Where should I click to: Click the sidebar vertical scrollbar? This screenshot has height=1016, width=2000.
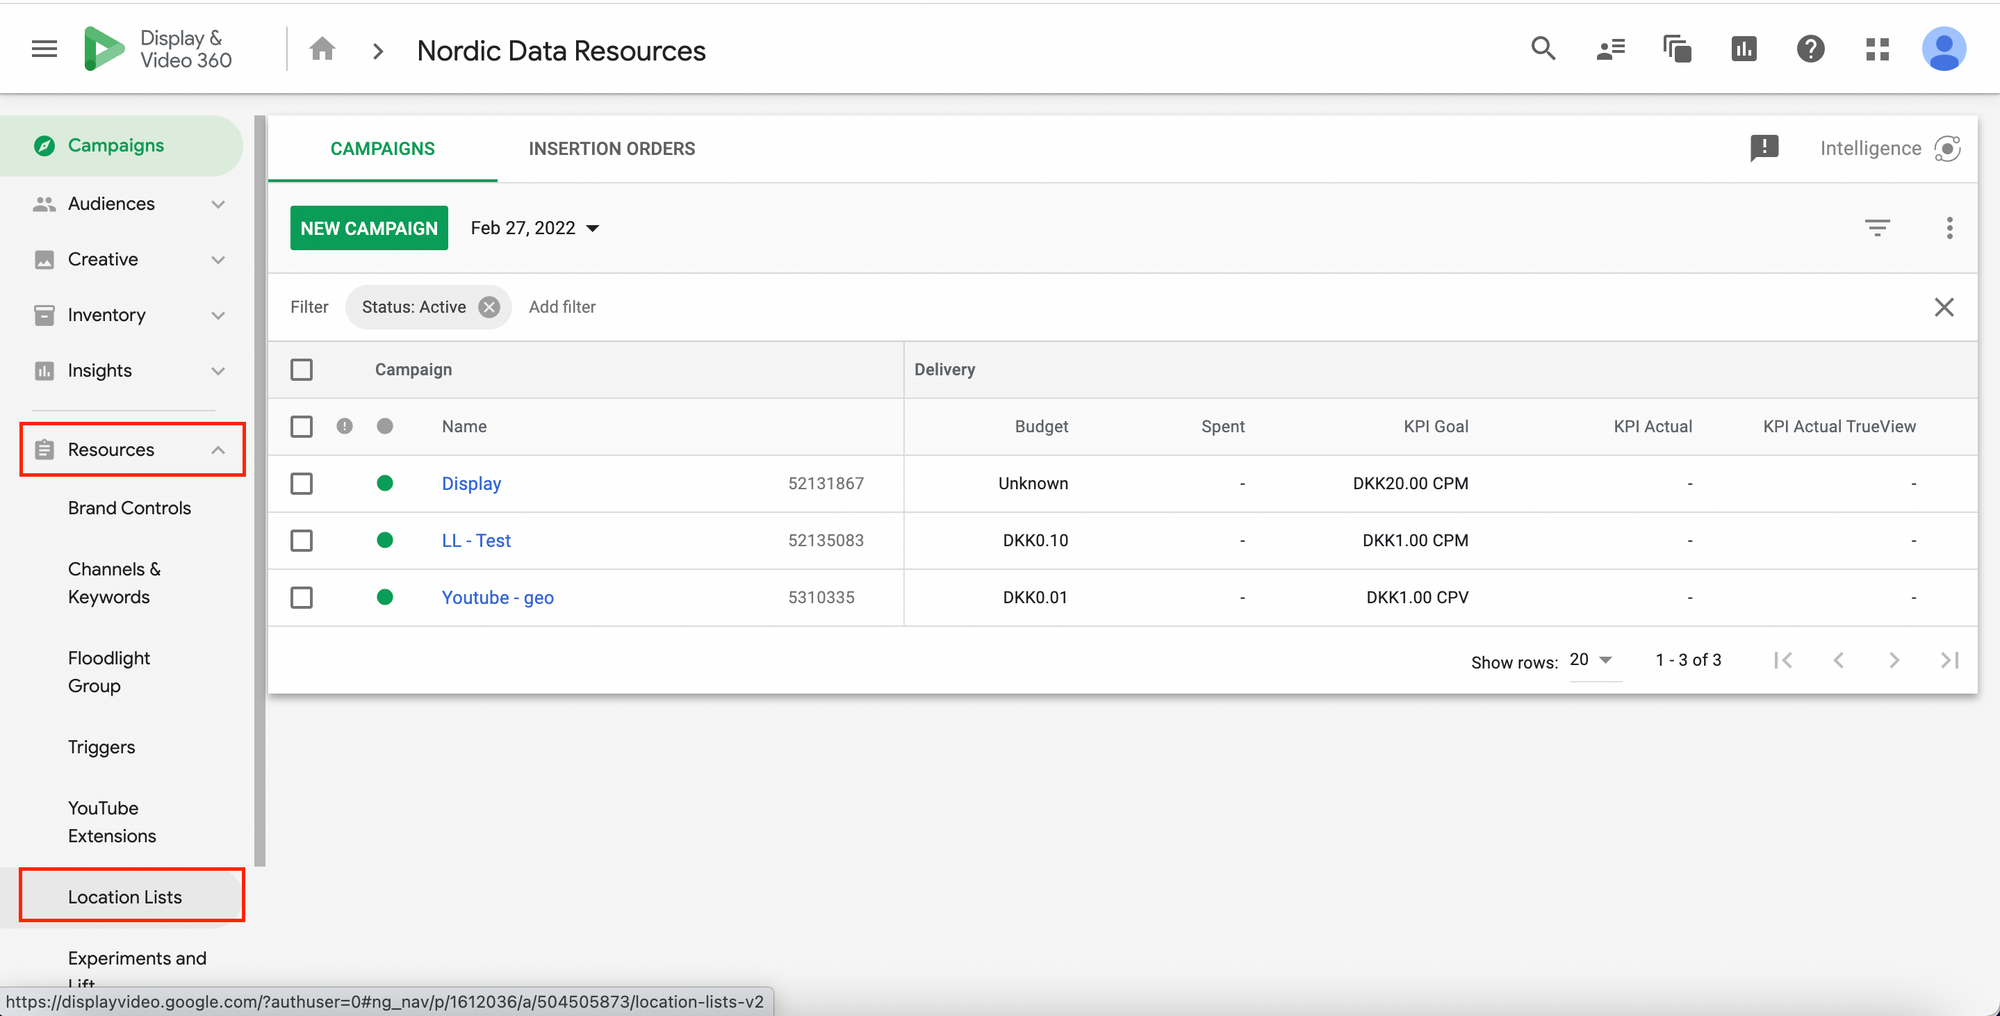[260, 490]
